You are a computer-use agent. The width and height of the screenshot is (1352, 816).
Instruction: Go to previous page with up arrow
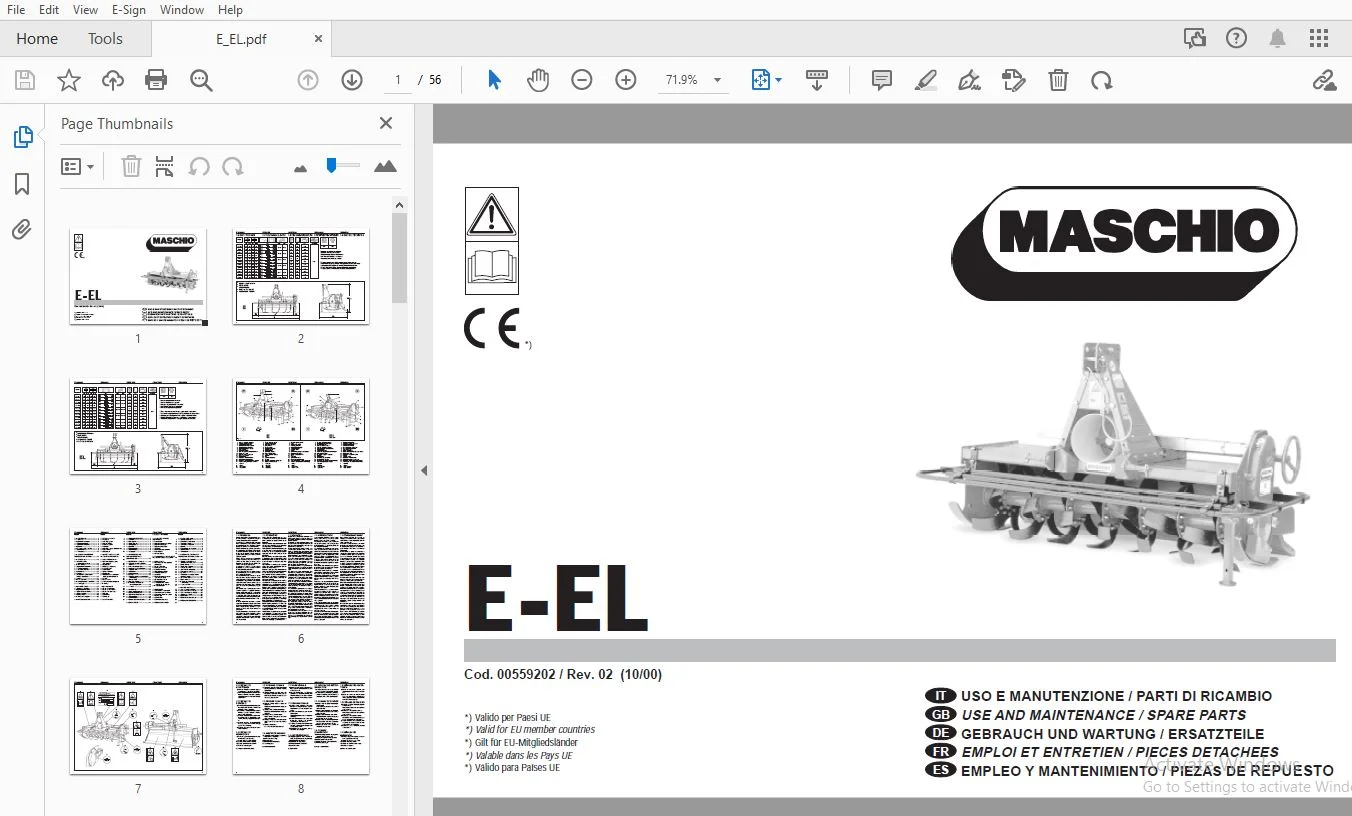pyautogui.click(x=308, y=81)
